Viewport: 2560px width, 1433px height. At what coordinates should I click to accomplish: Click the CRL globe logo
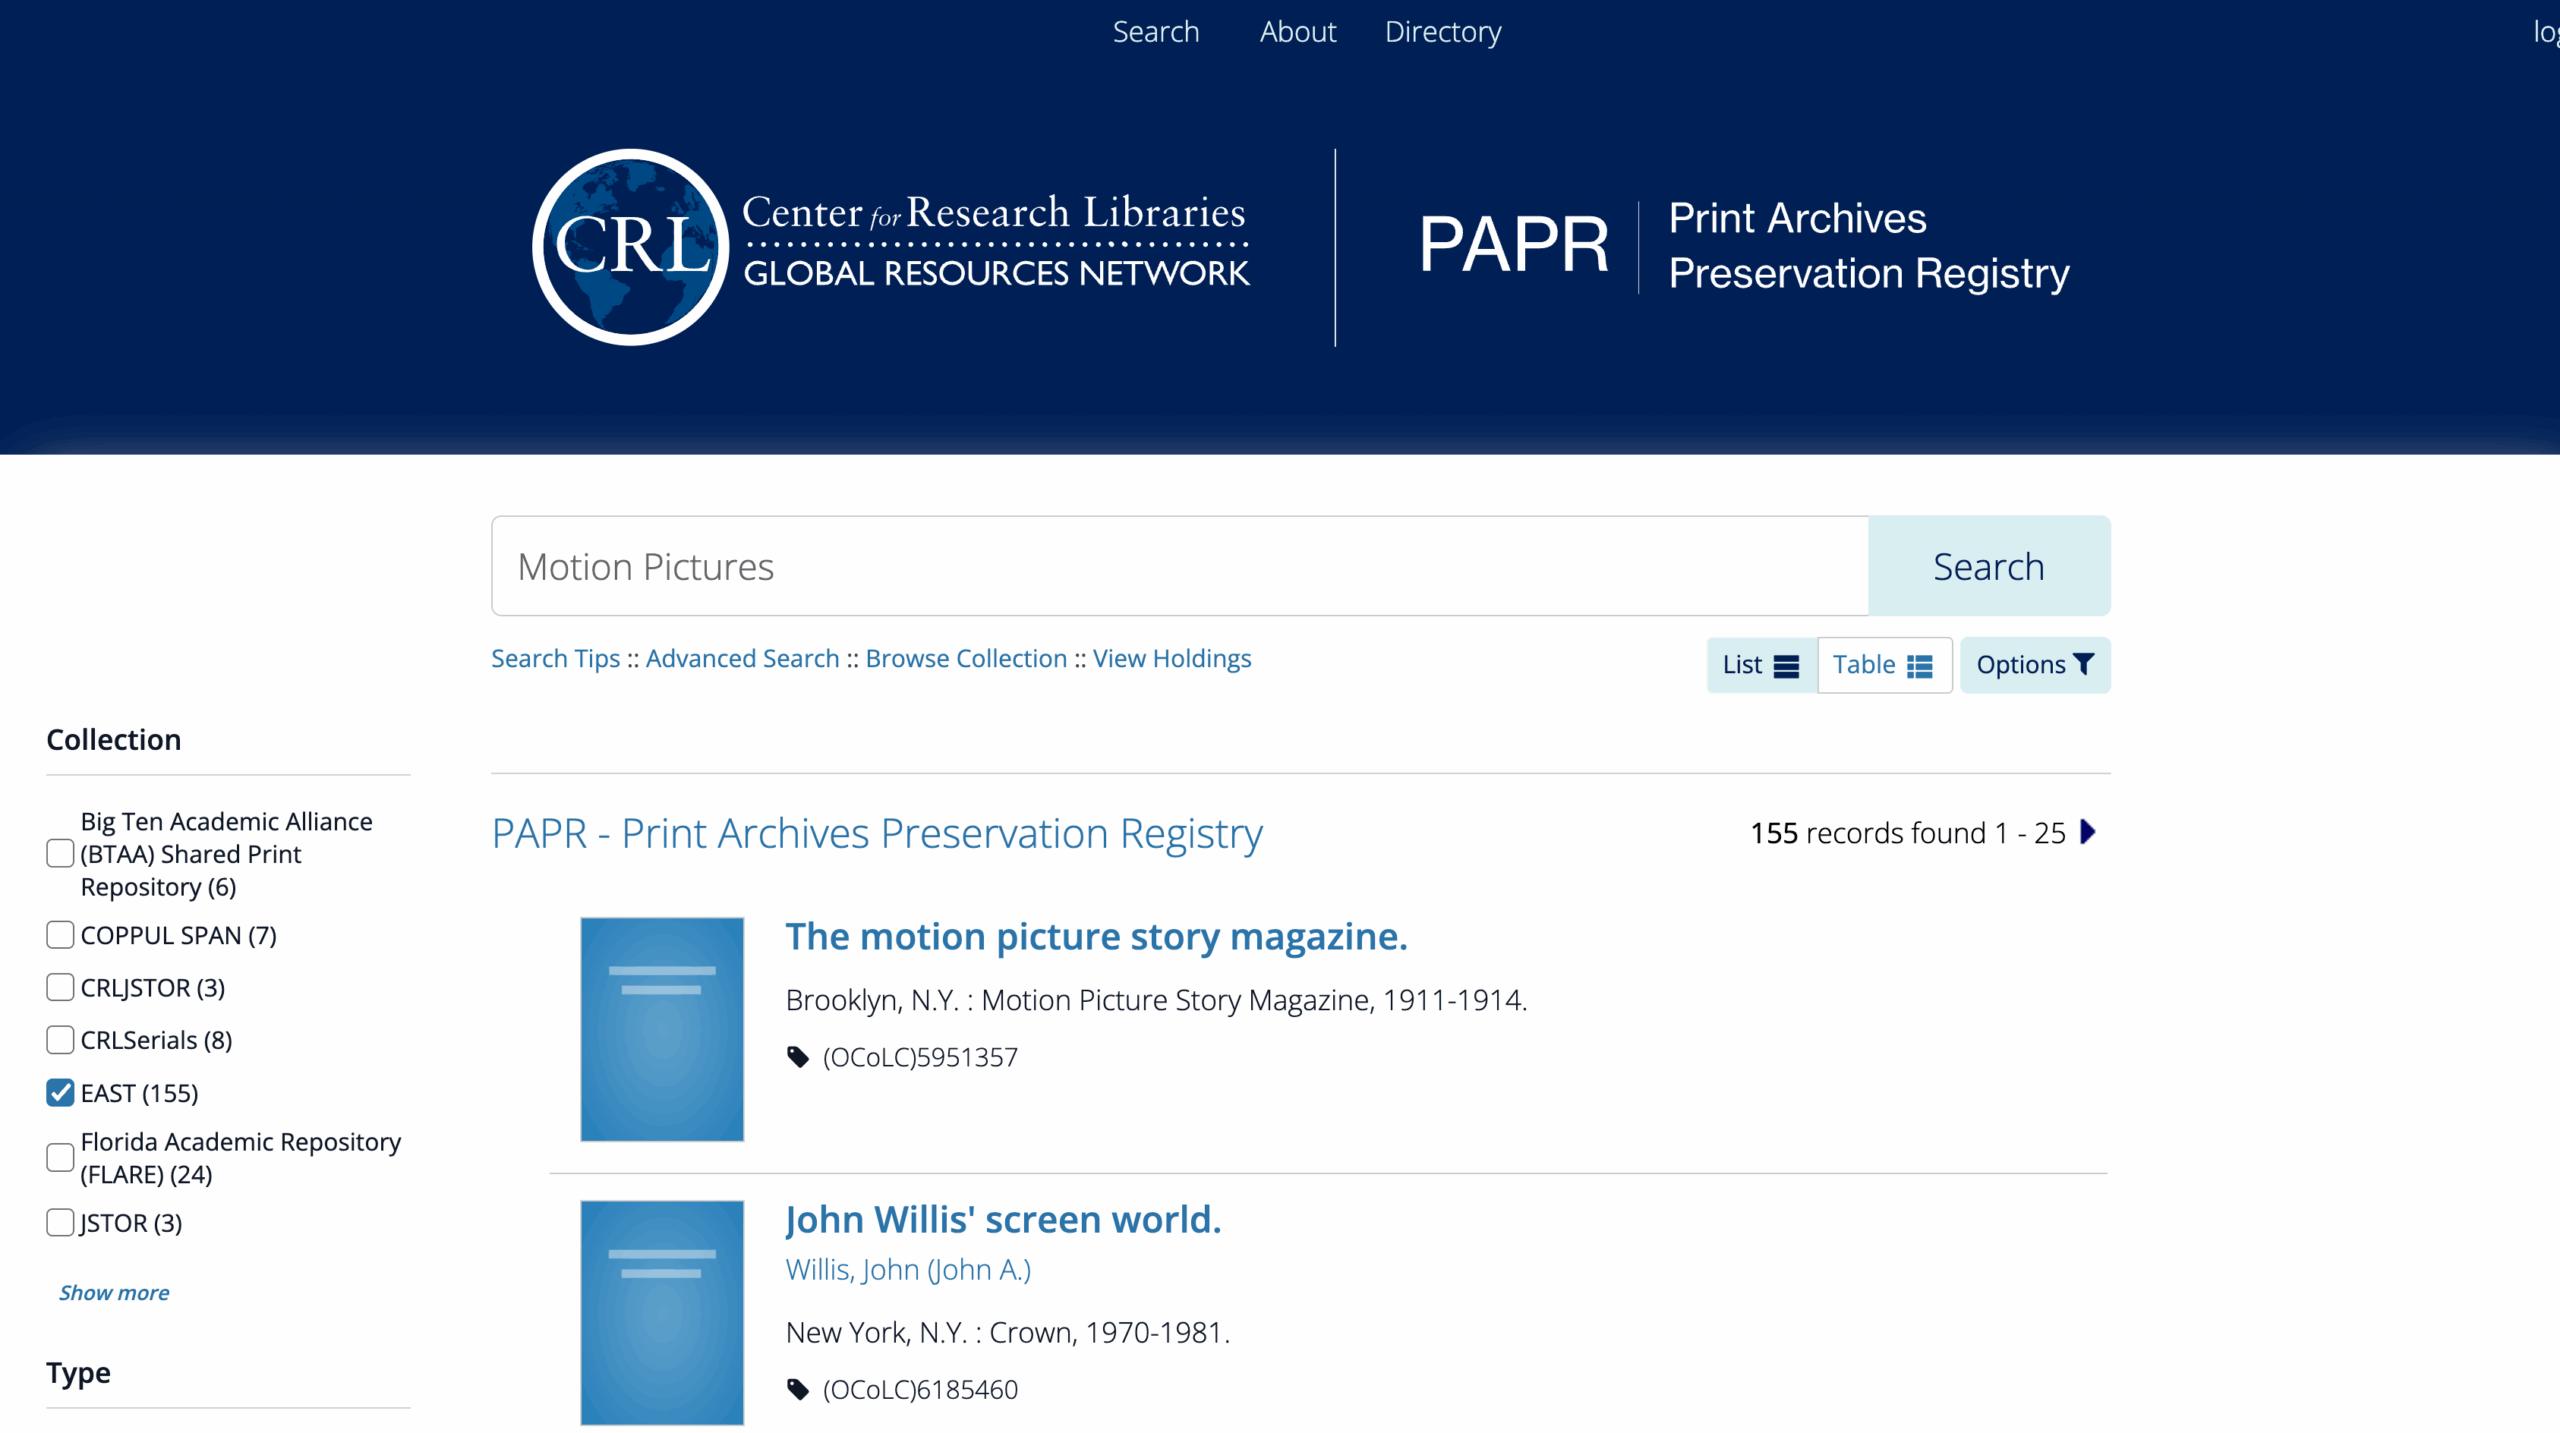coord(630,247)
